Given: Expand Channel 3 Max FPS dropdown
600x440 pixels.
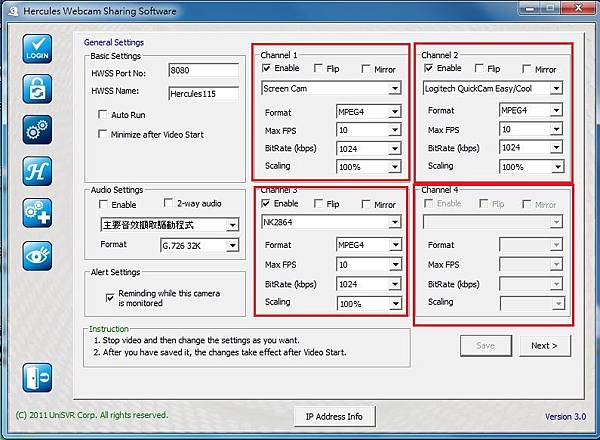Looking at the screenshot, I should pos(368,264).
